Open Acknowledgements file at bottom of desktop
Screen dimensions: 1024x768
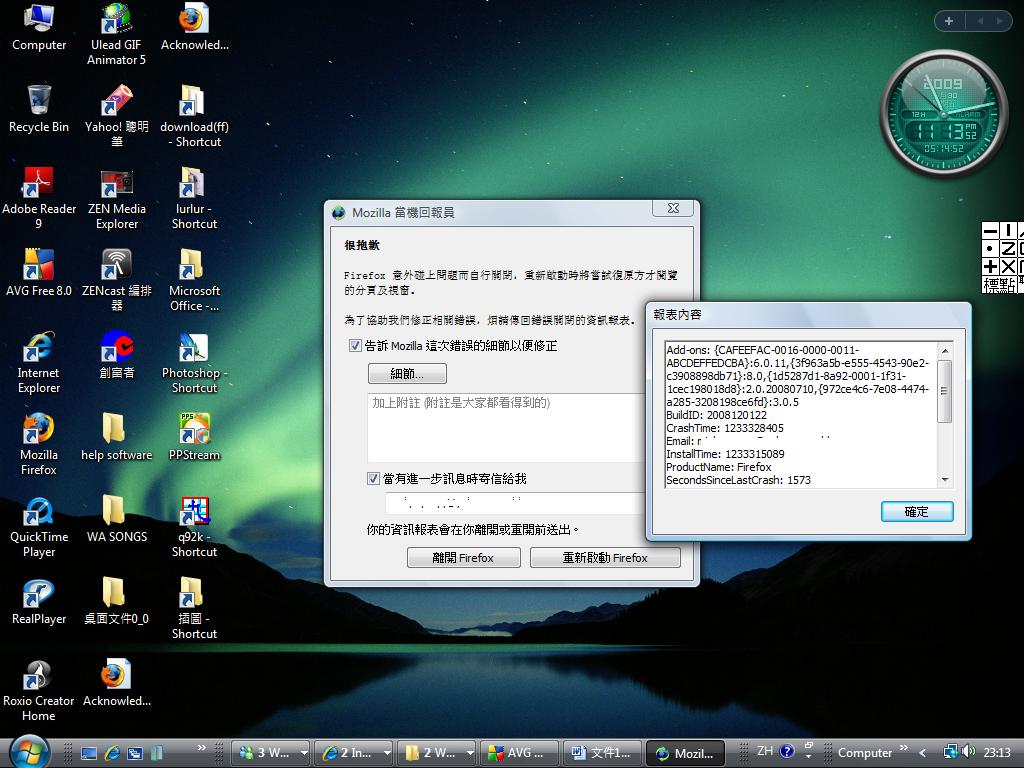116,683
